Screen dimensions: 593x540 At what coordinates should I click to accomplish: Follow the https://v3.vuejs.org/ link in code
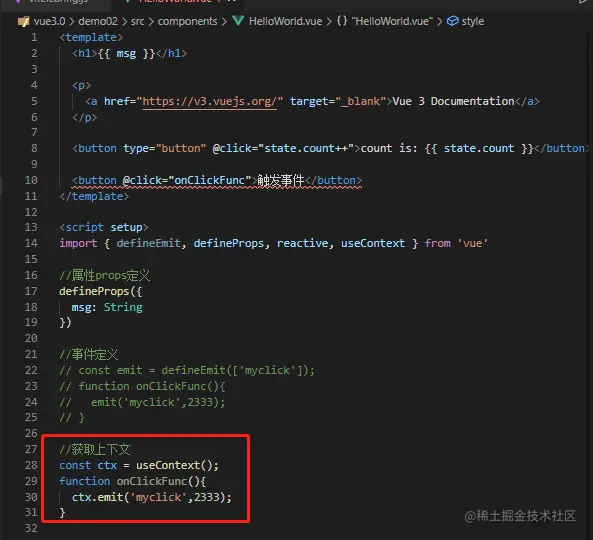coord(210,101)
